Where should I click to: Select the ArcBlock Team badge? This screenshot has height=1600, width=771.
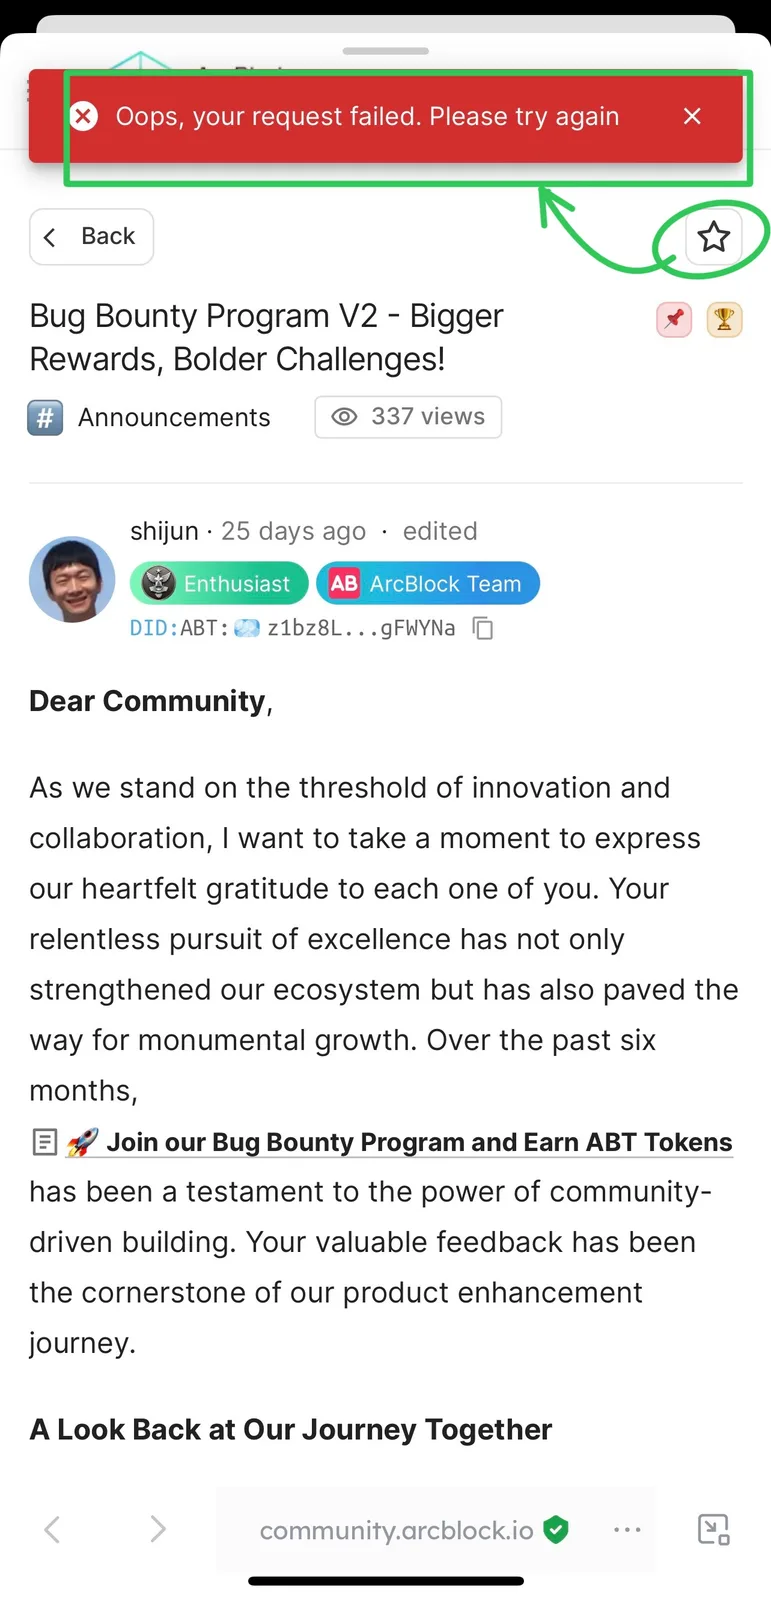(x=428, y=584)
